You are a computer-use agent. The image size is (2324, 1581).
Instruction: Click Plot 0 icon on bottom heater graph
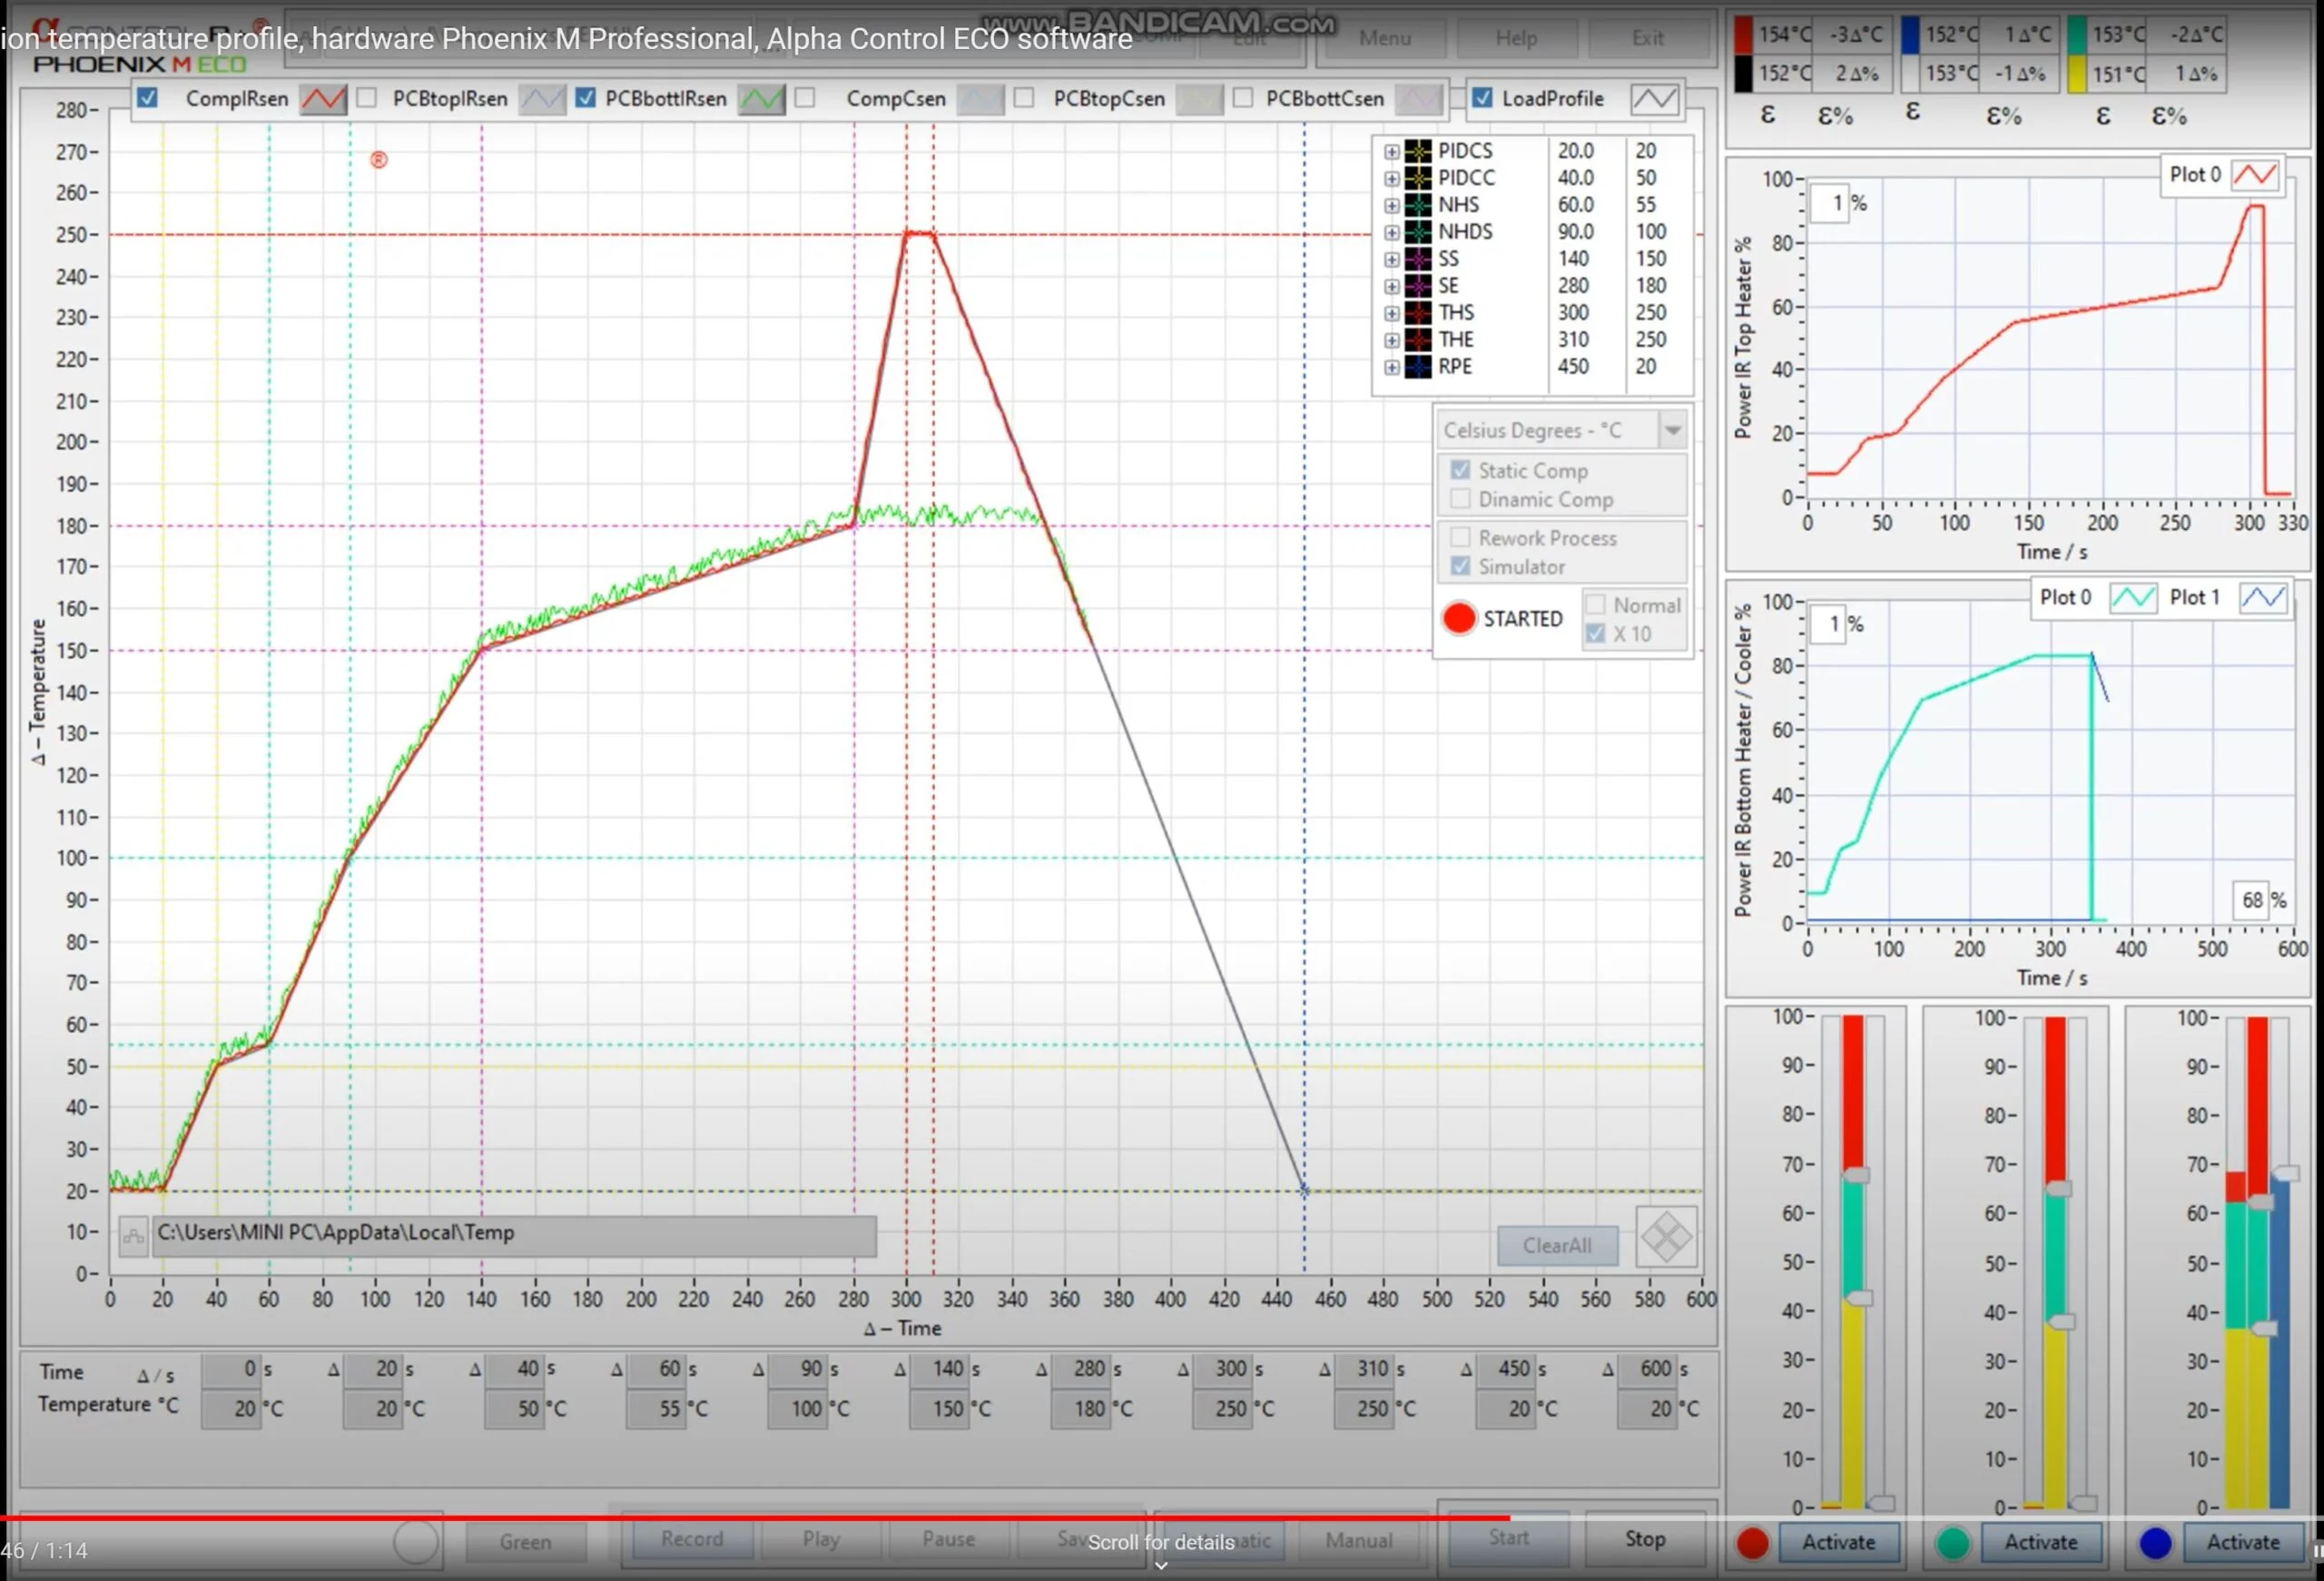(x=2132, y=597)
